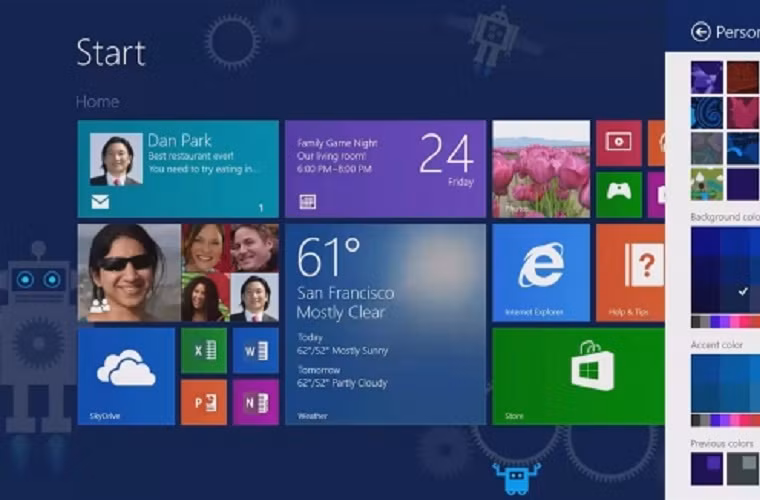Screen dimensions: 760x500
Task: Open the green Store tile
Action: tap(578, 376)
